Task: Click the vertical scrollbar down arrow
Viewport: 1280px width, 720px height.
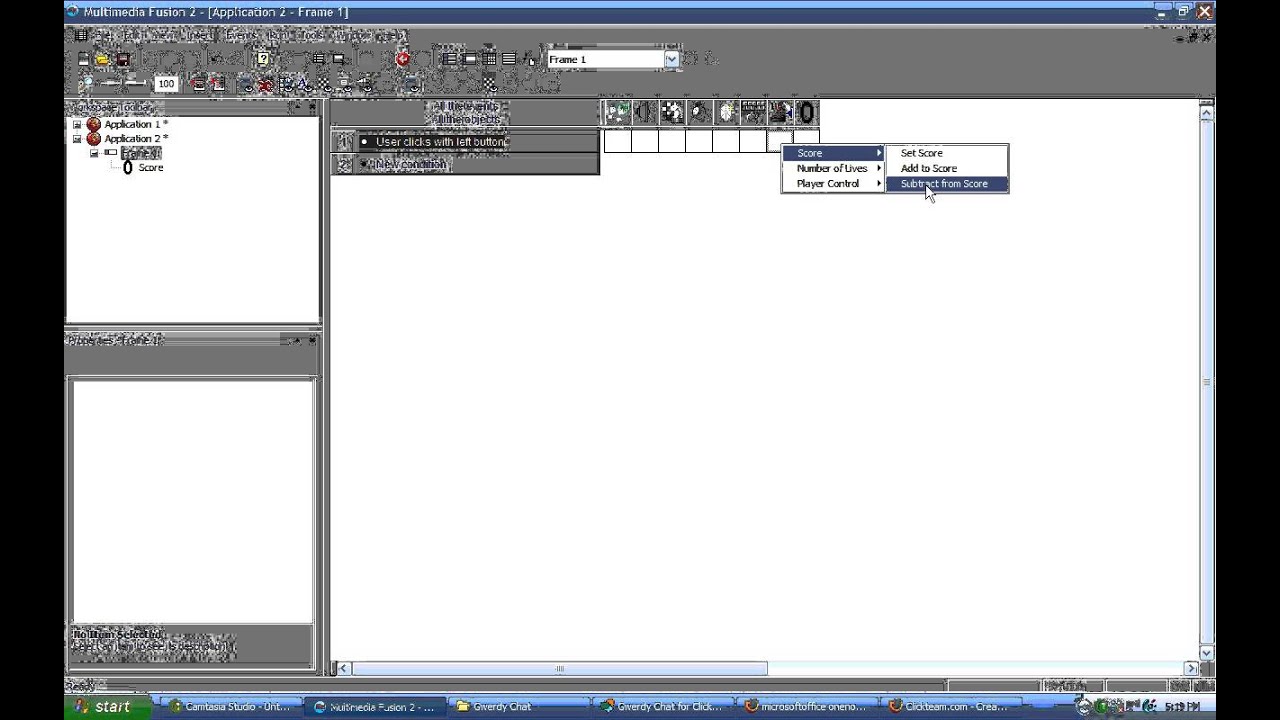Action: [1207, 653]
